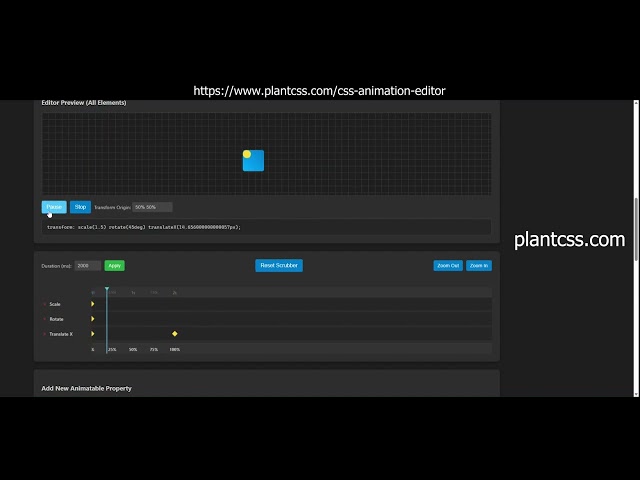640x480 pixels.
Task: Select the Scale start keyframe
Action: click(x=93, y=304)
